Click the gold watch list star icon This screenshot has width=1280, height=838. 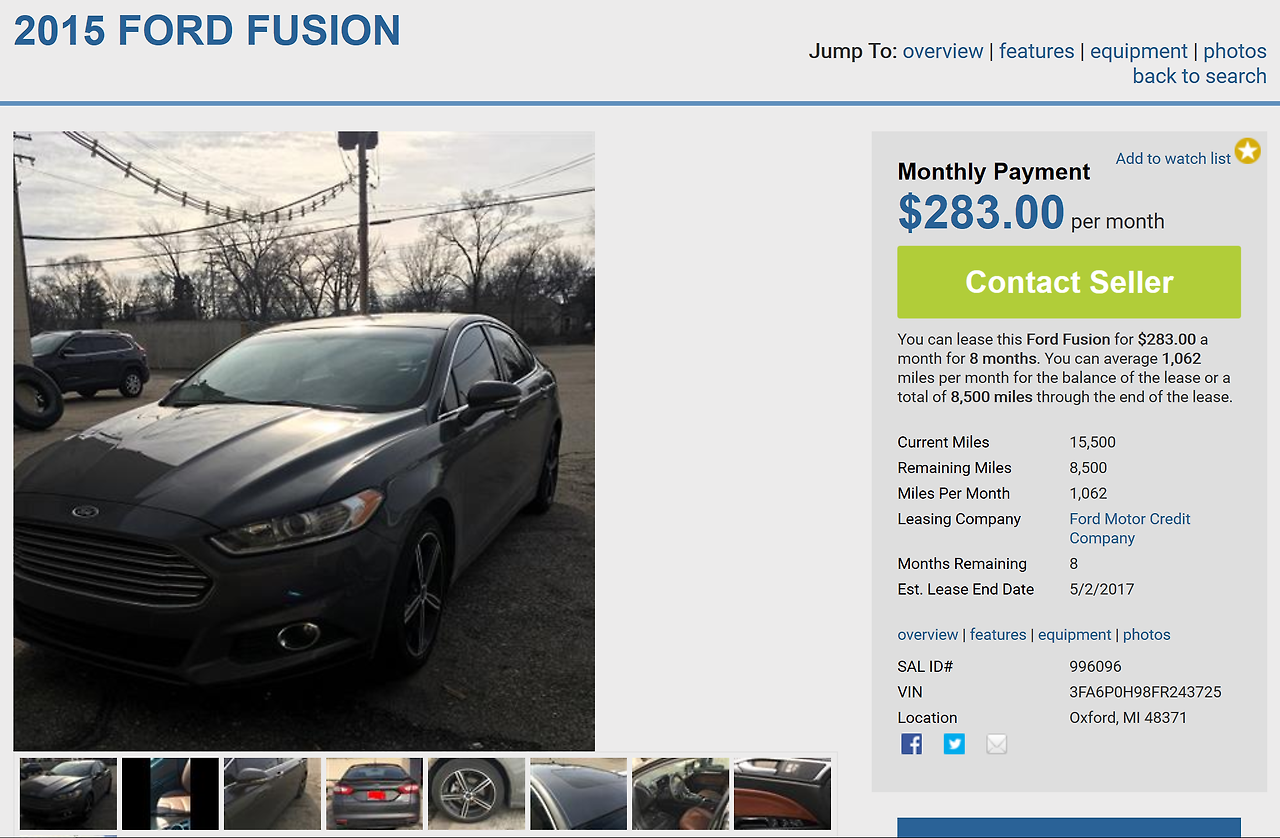[x=1247, y=152]
